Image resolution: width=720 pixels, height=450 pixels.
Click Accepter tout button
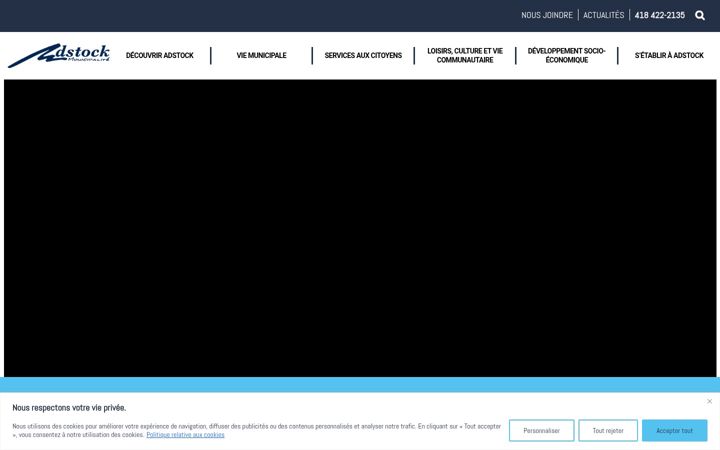pyautogui.click(x=675, y=431)
